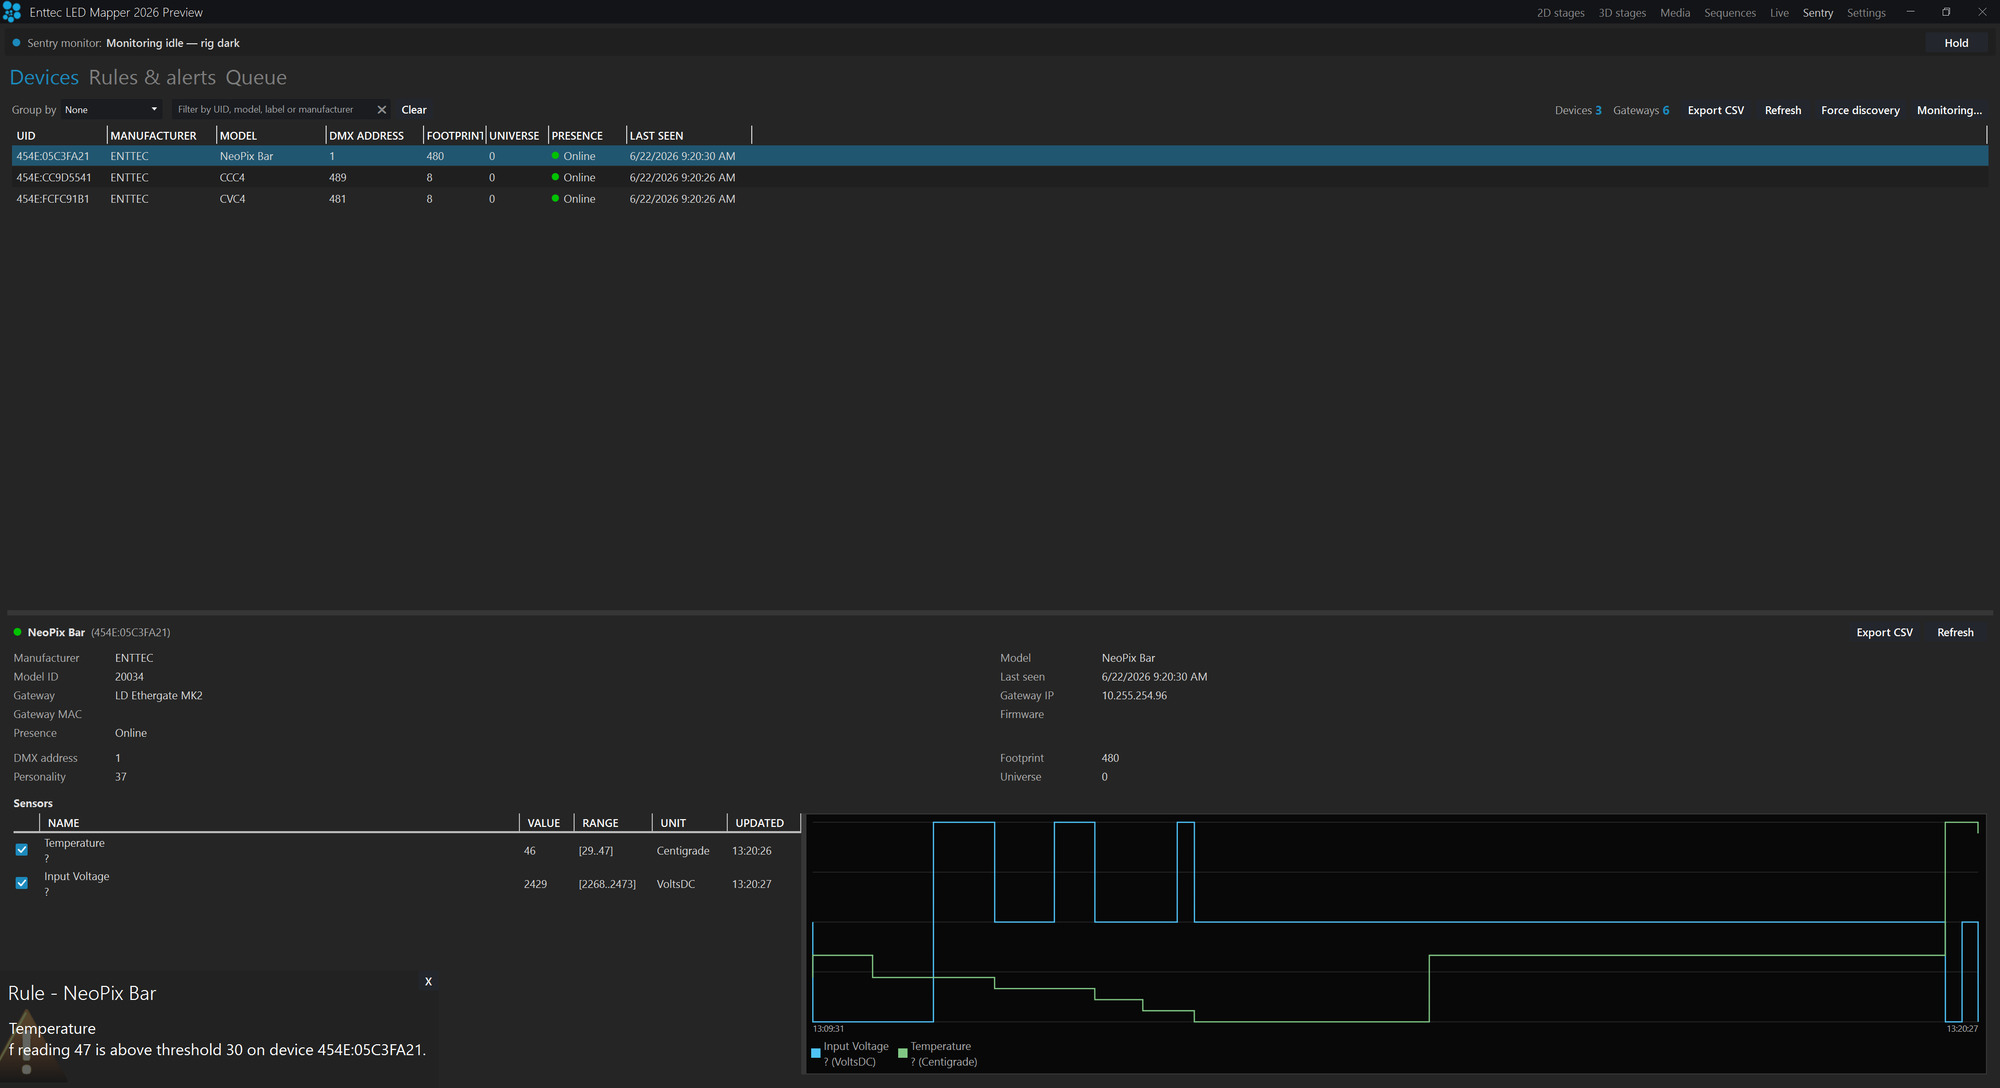
Task: Open the Rules & alerts section
Action: pos(152,78)
